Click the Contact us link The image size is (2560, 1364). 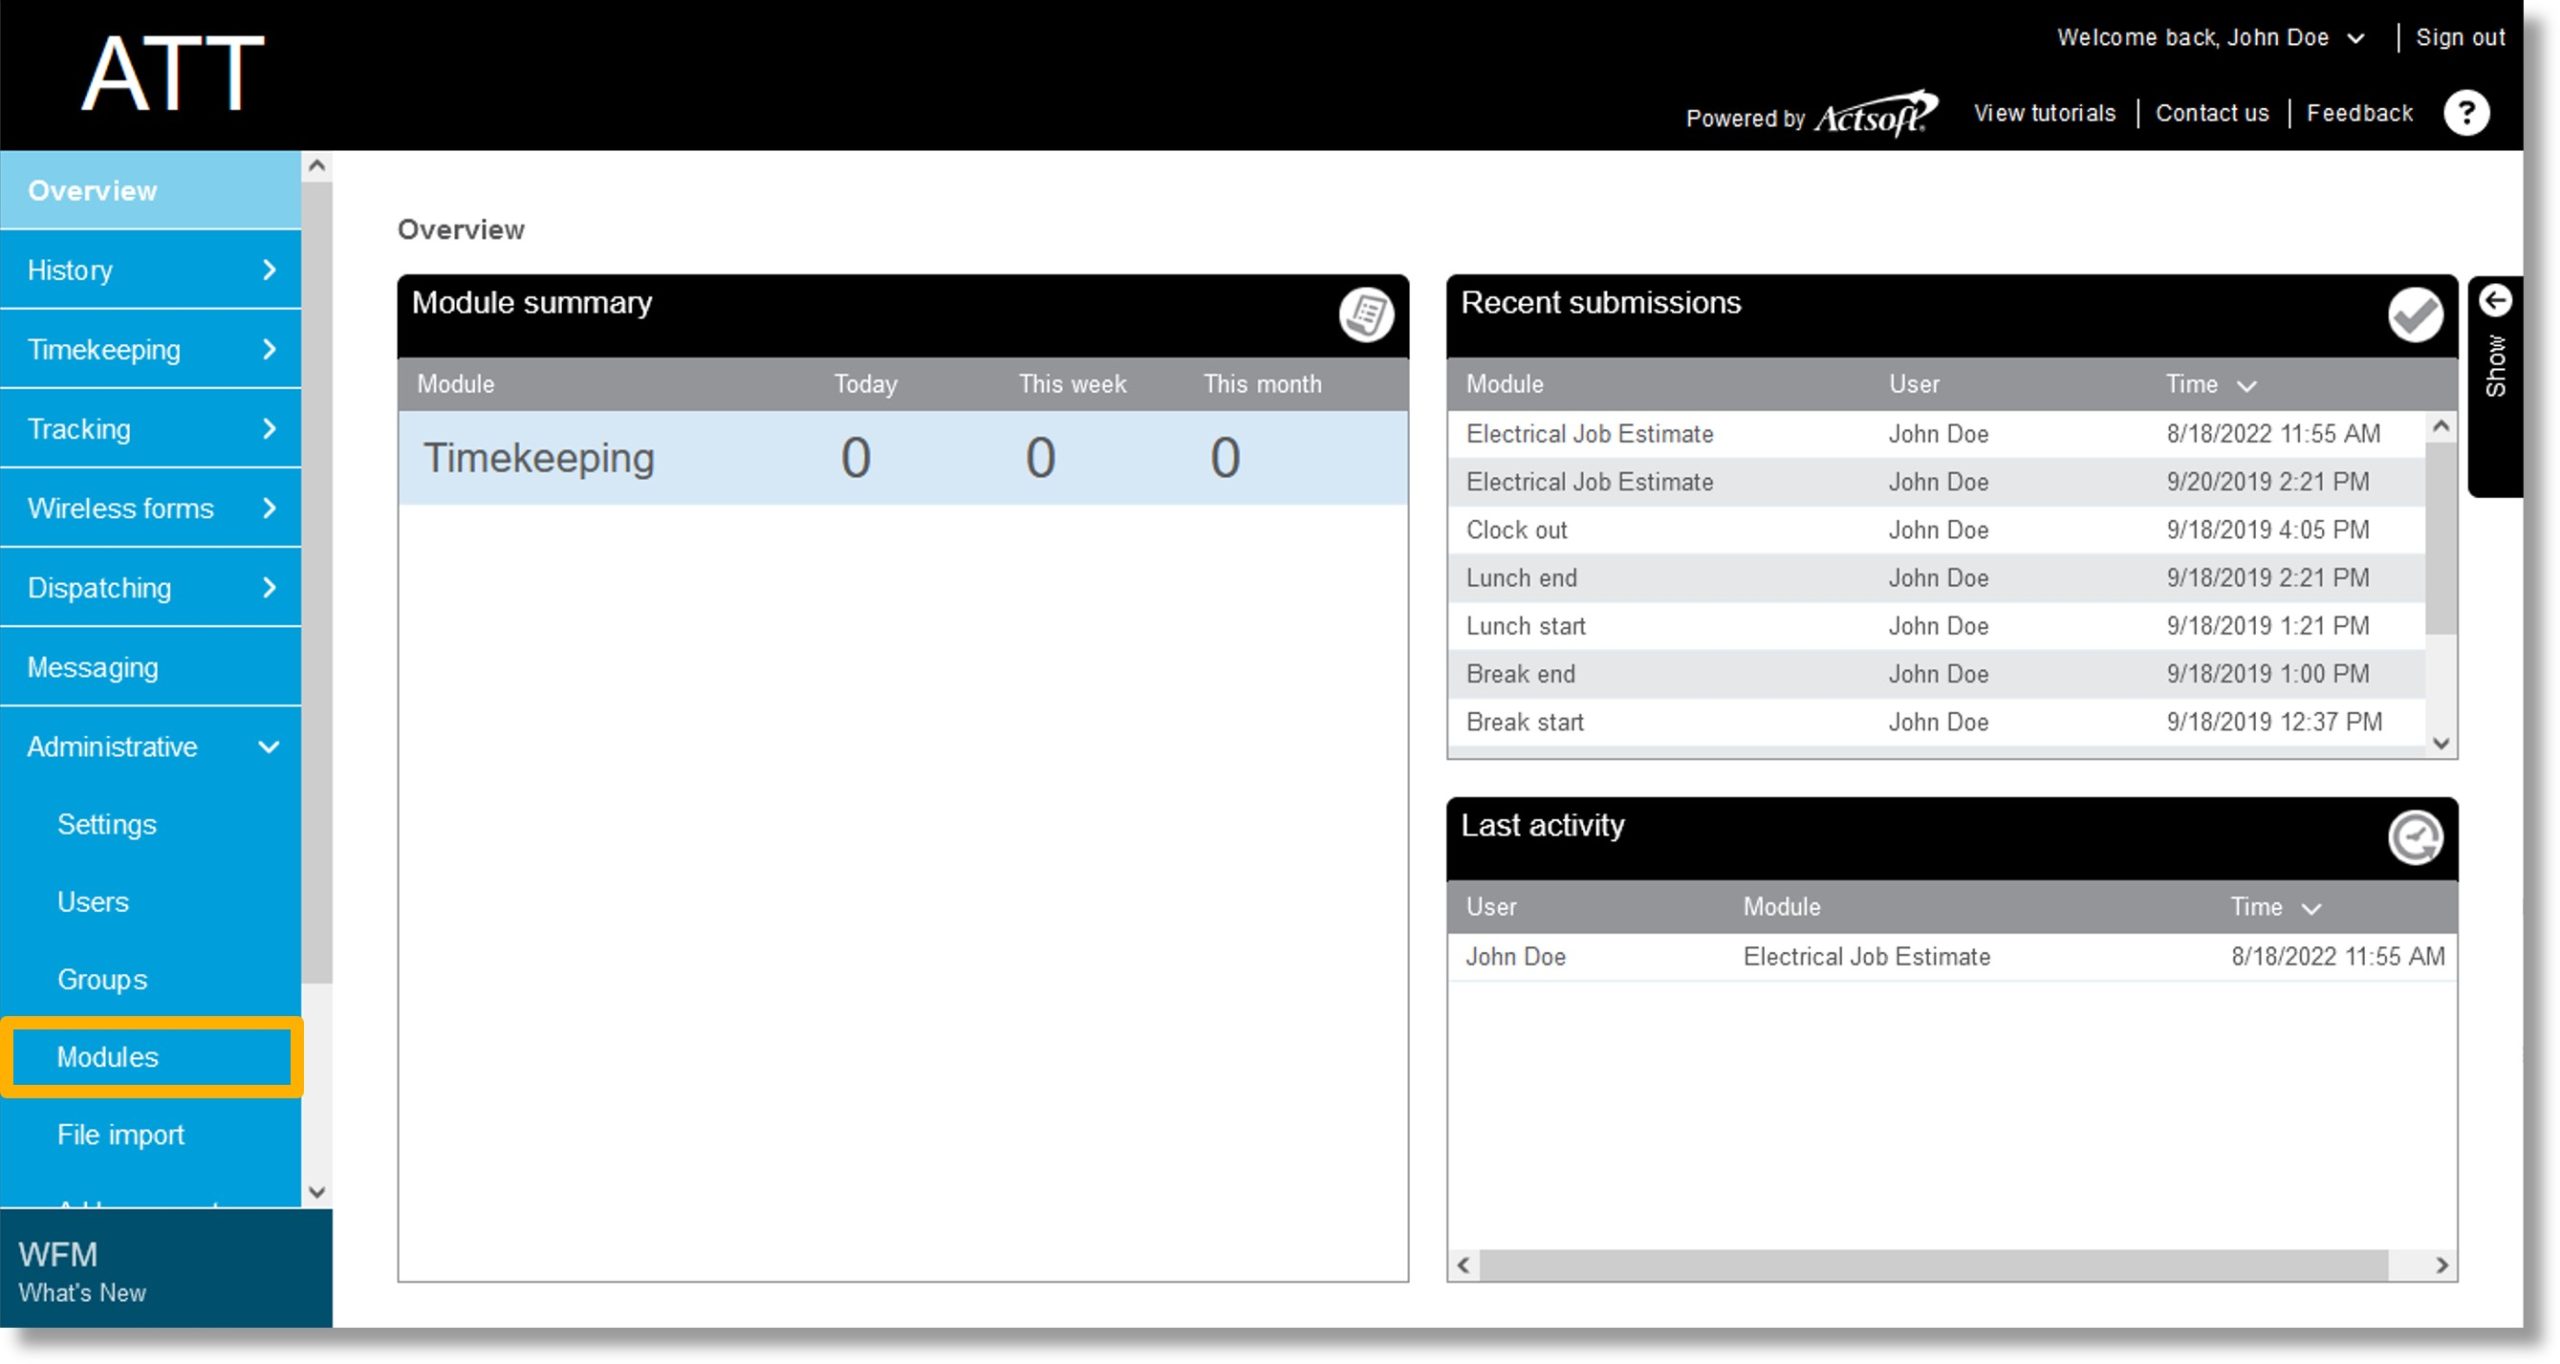tap(2215, 112)
